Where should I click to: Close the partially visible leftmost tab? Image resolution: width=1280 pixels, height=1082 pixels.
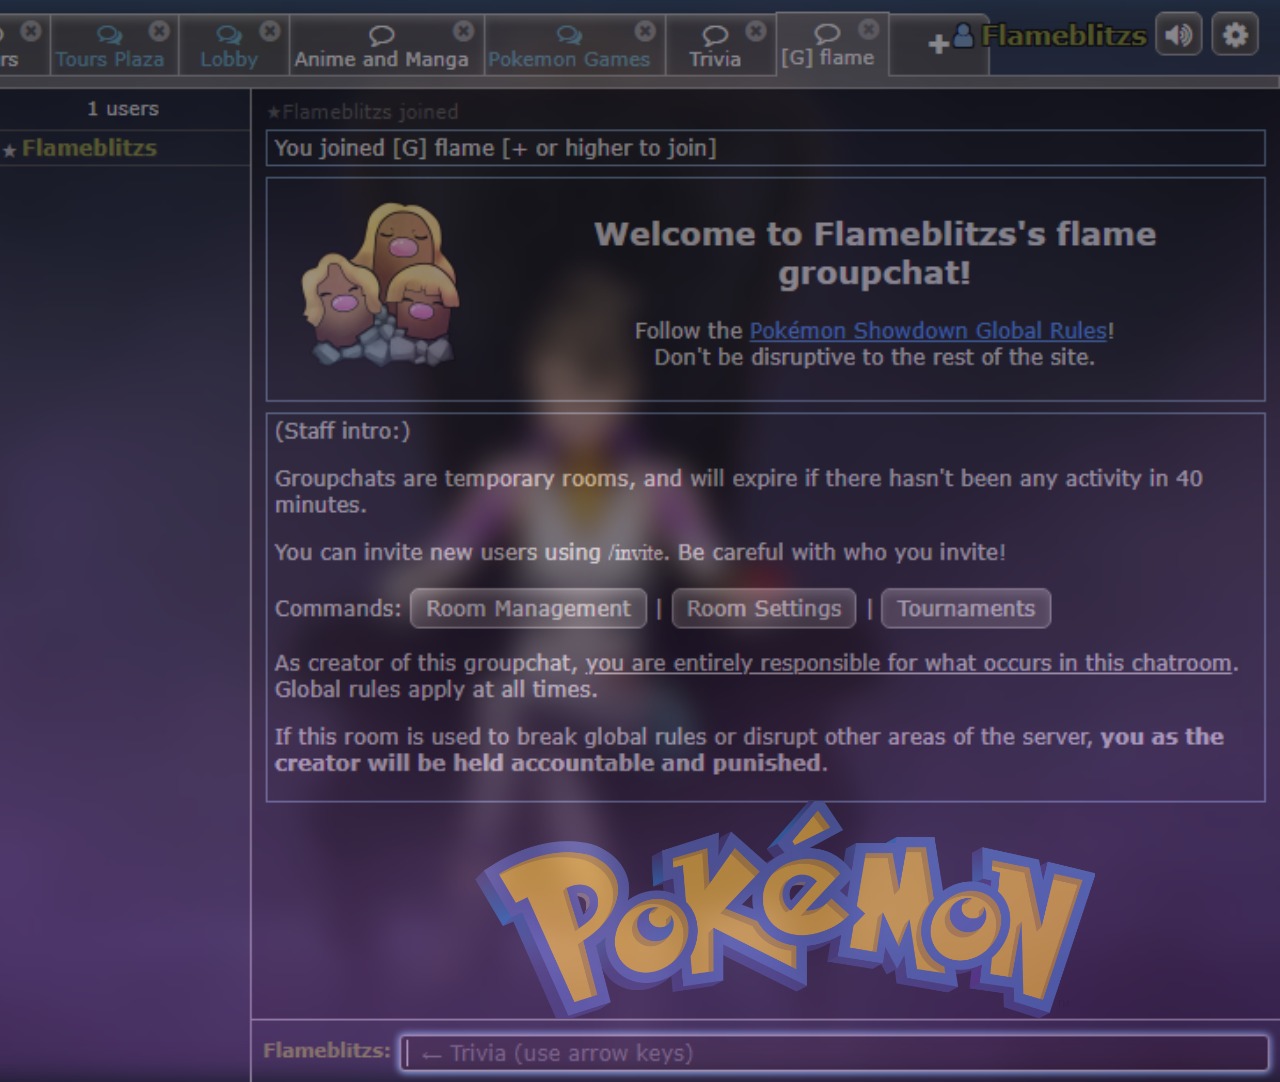[x=31, y=31]
